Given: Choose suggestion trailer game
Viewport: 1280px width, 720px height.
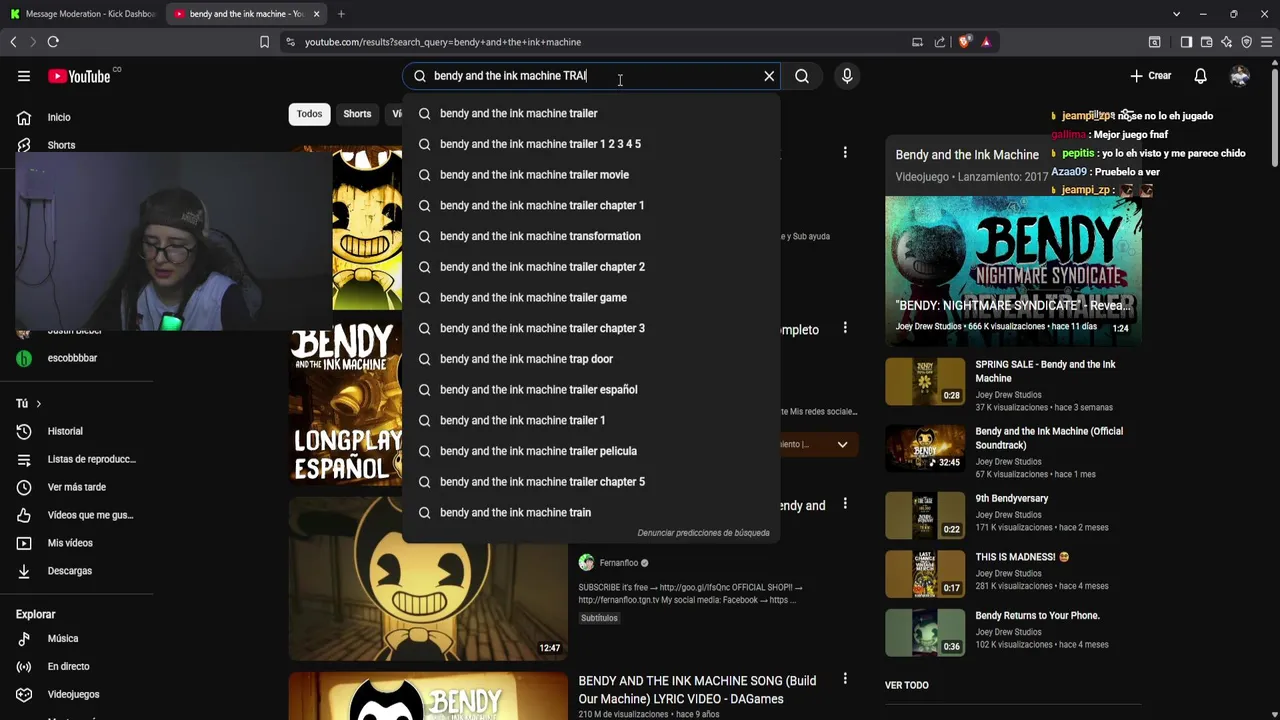Looking at the screenshot, I should [x=591, y=298].
